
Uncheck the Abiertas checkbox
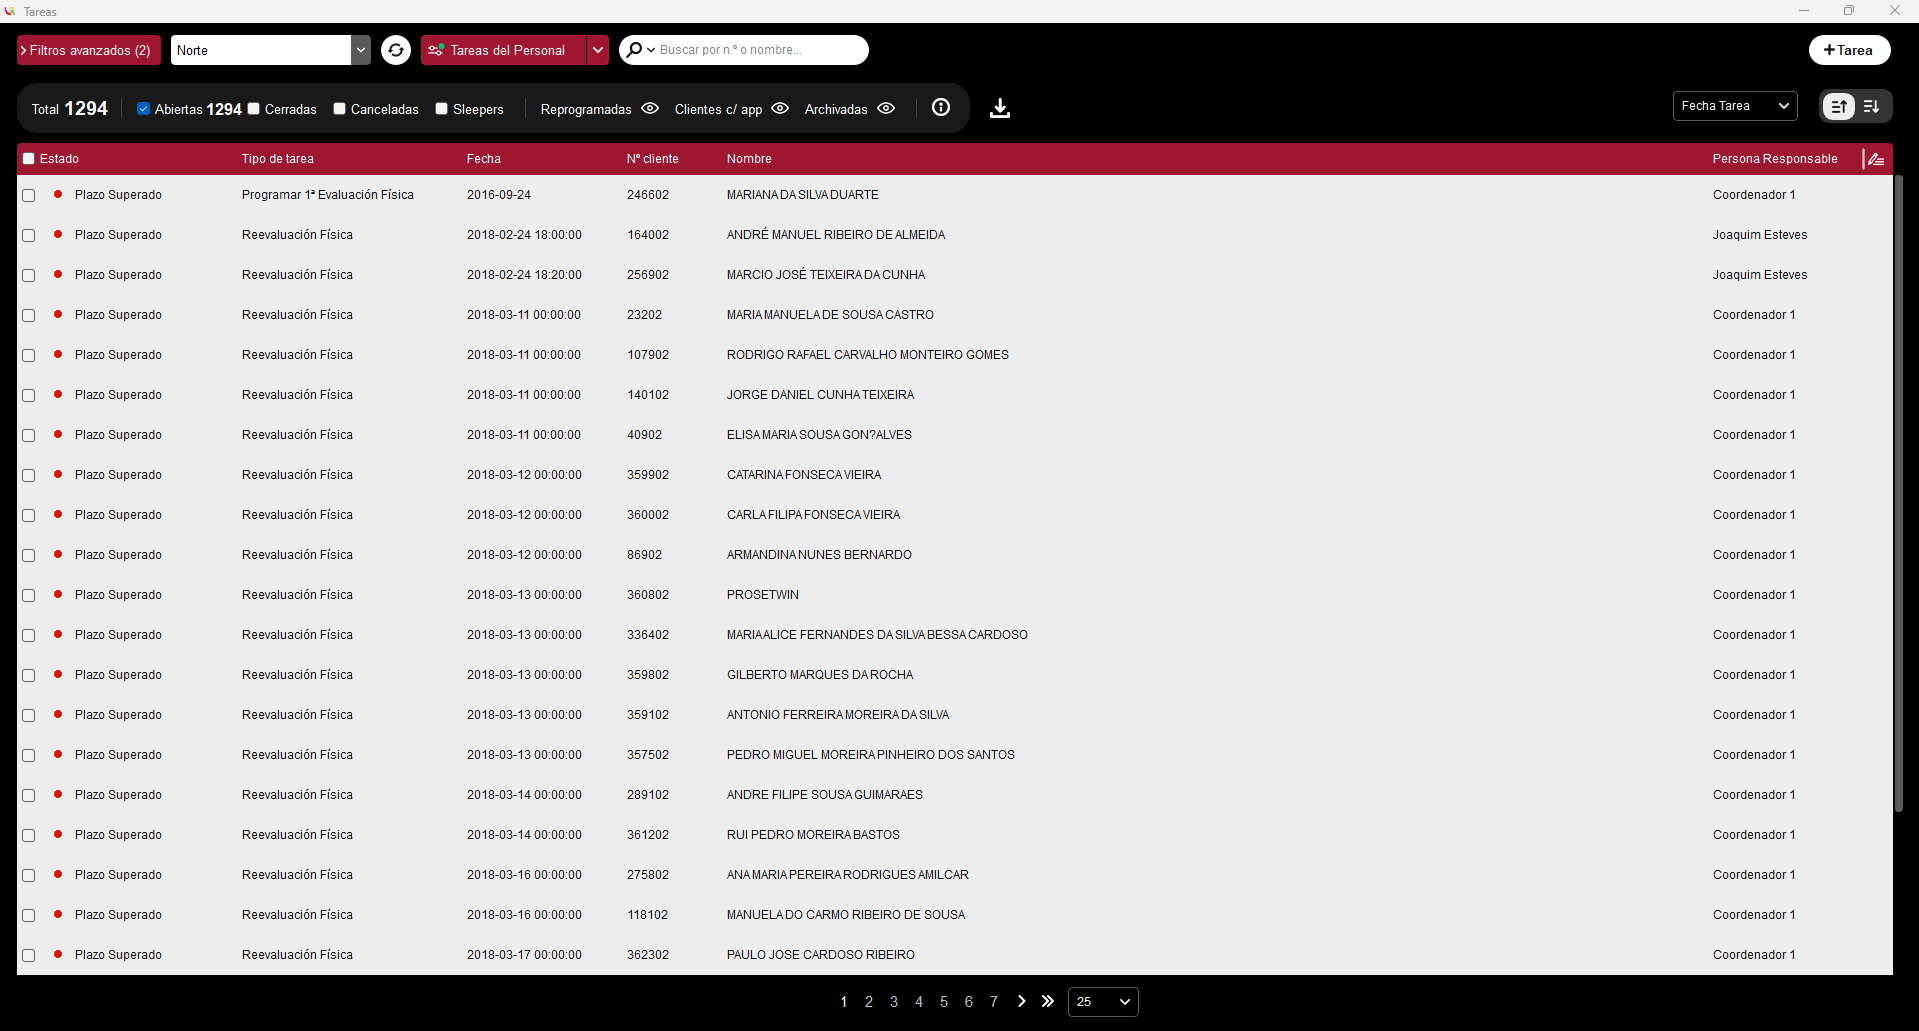point(143,109)
